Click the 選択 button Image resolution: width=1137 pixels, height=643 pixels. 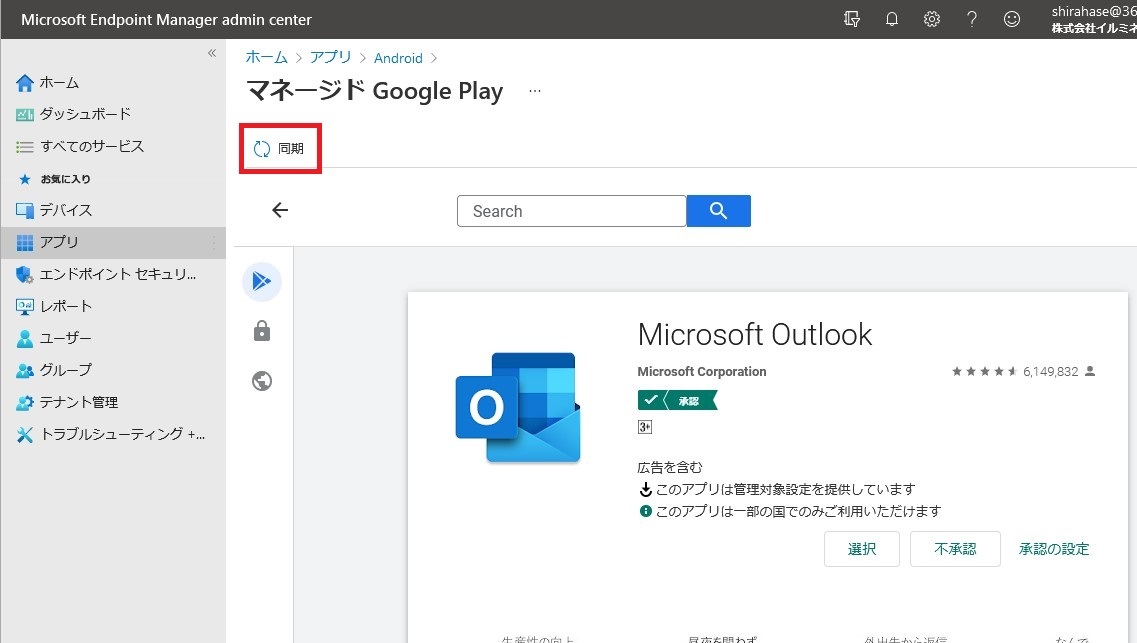coord(861,549)
